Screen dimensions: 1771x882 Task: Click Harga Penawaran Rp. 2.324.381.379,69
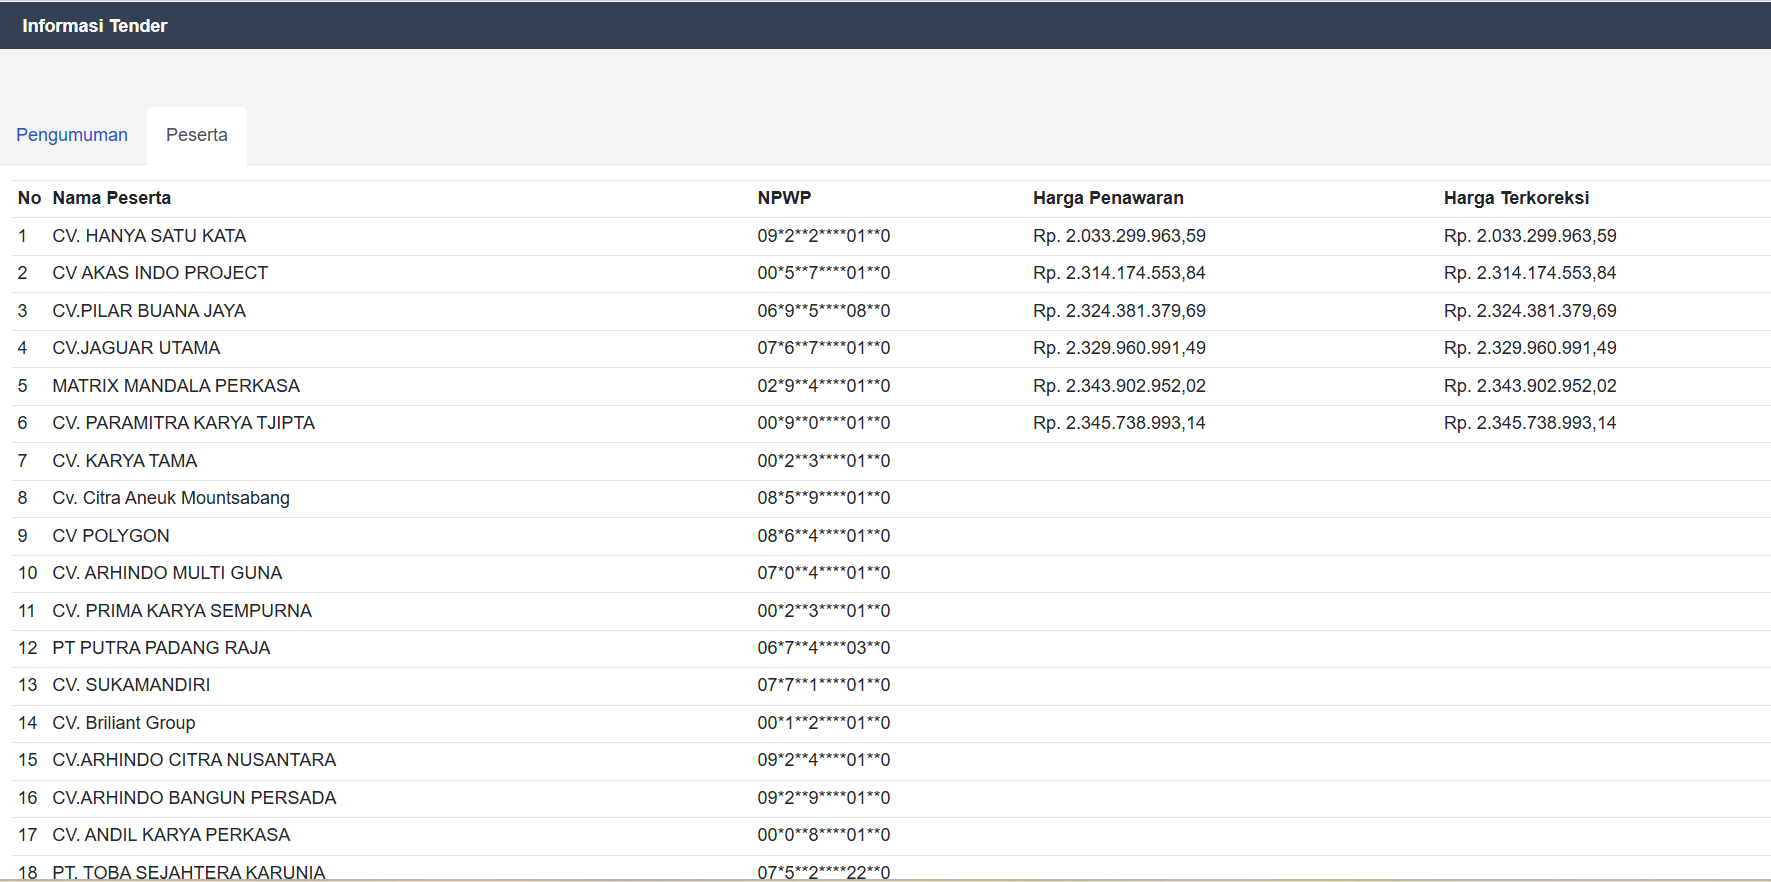(1119, 311)
